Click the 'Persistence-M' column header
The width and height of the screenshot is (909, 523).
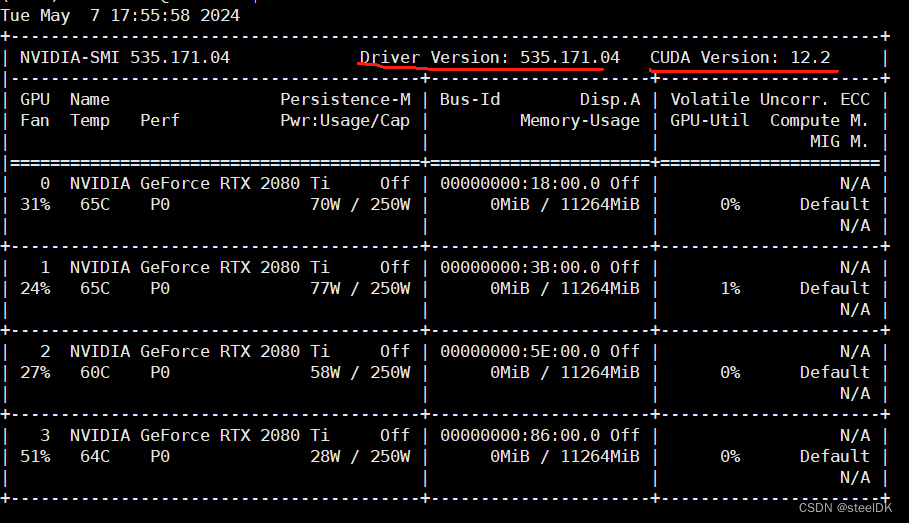pyautogui.click(x=346, y=99)
